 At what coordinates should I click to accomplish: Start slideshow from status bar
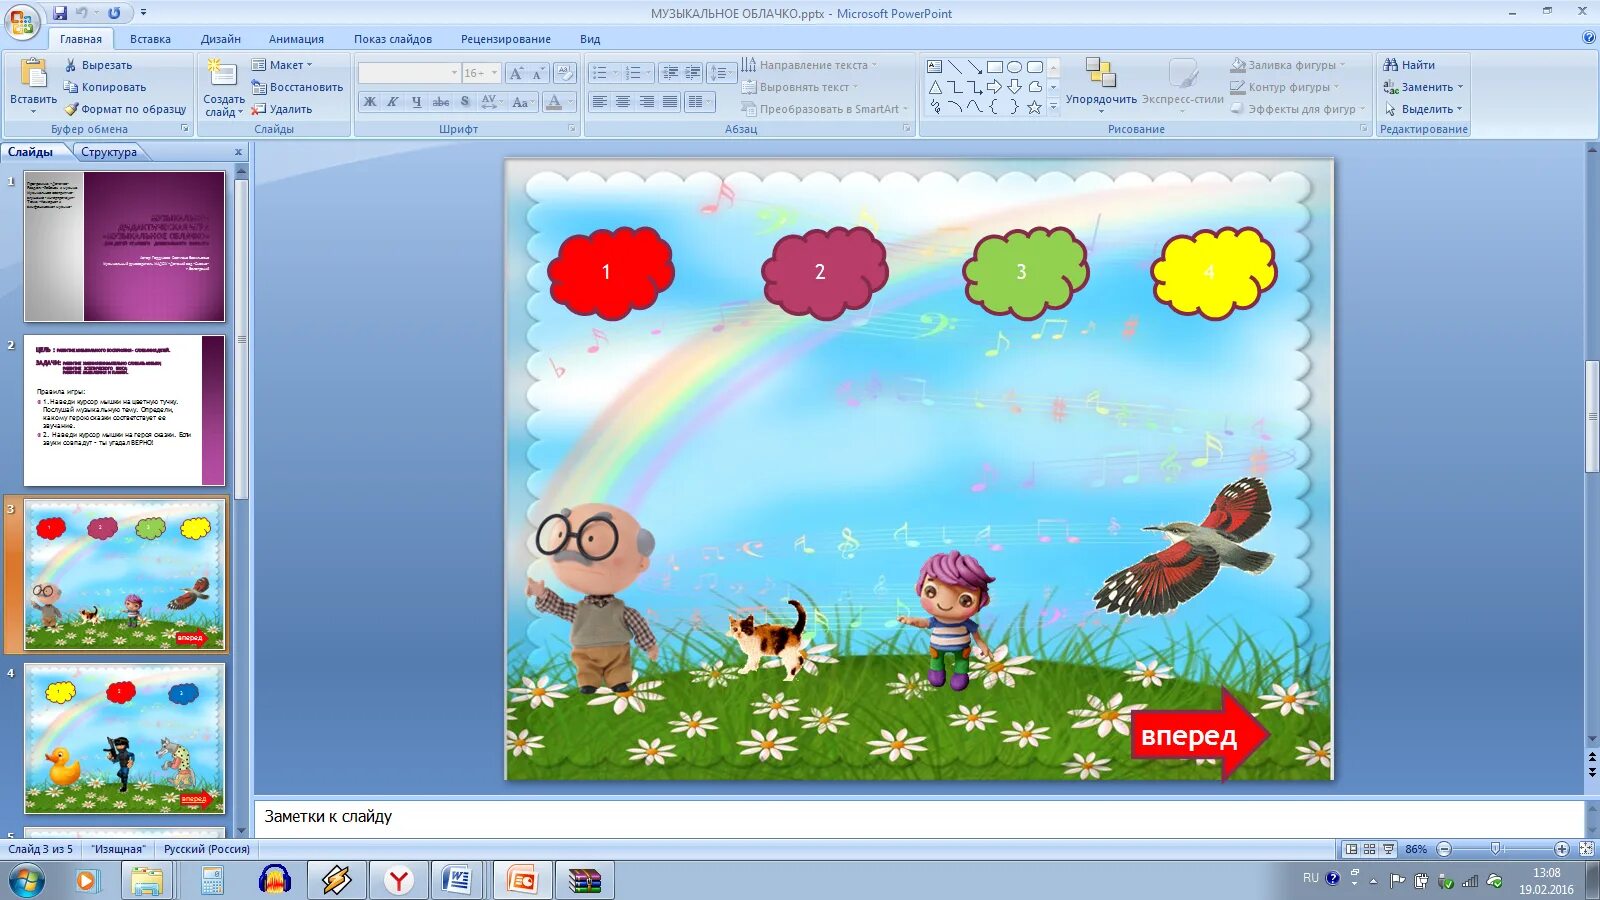(1388, 849)
